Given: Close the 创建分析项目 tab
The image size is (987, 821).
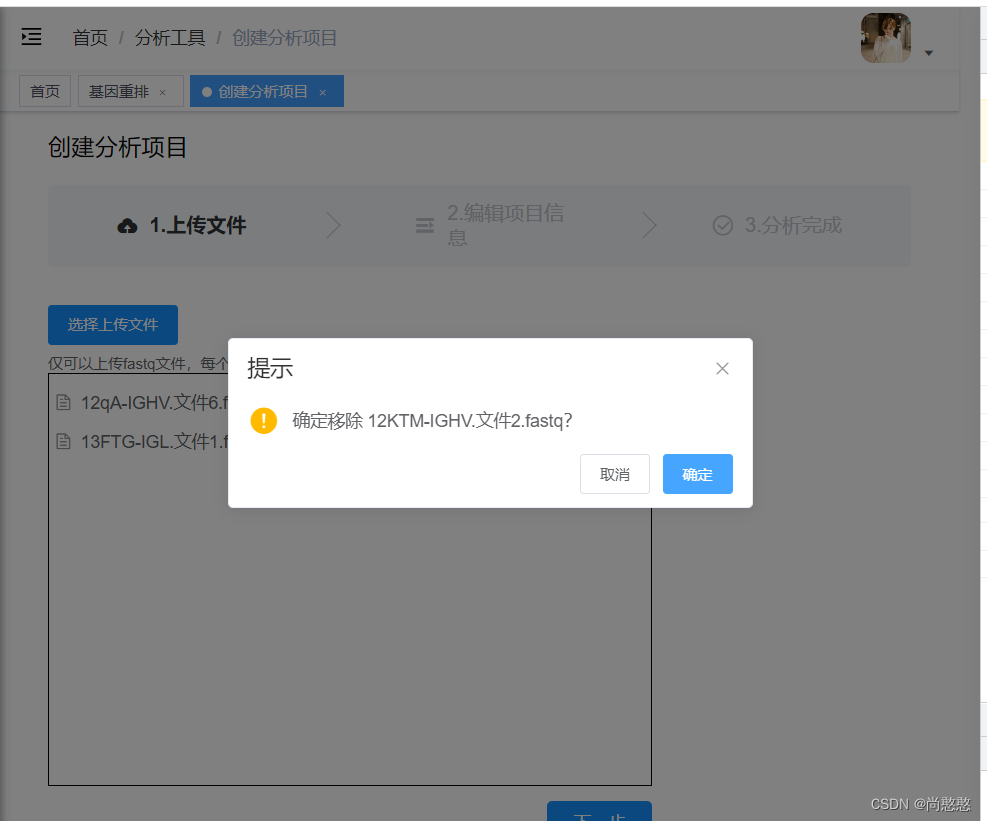Looking at the screenshot, I should coord(322,93).
